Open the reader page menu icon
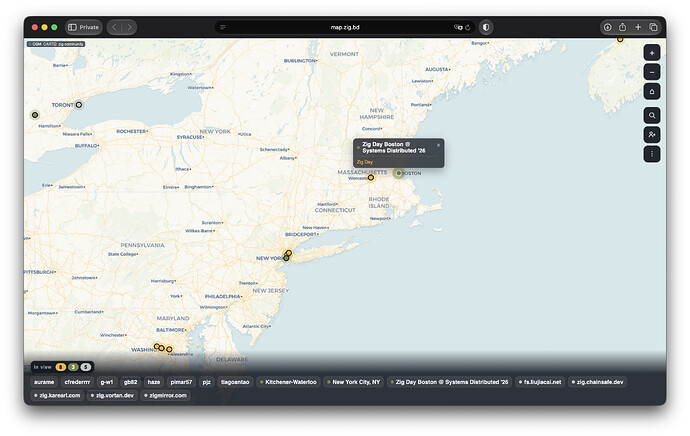This screenshot has height=436, width=690. [x=223, y=27]
